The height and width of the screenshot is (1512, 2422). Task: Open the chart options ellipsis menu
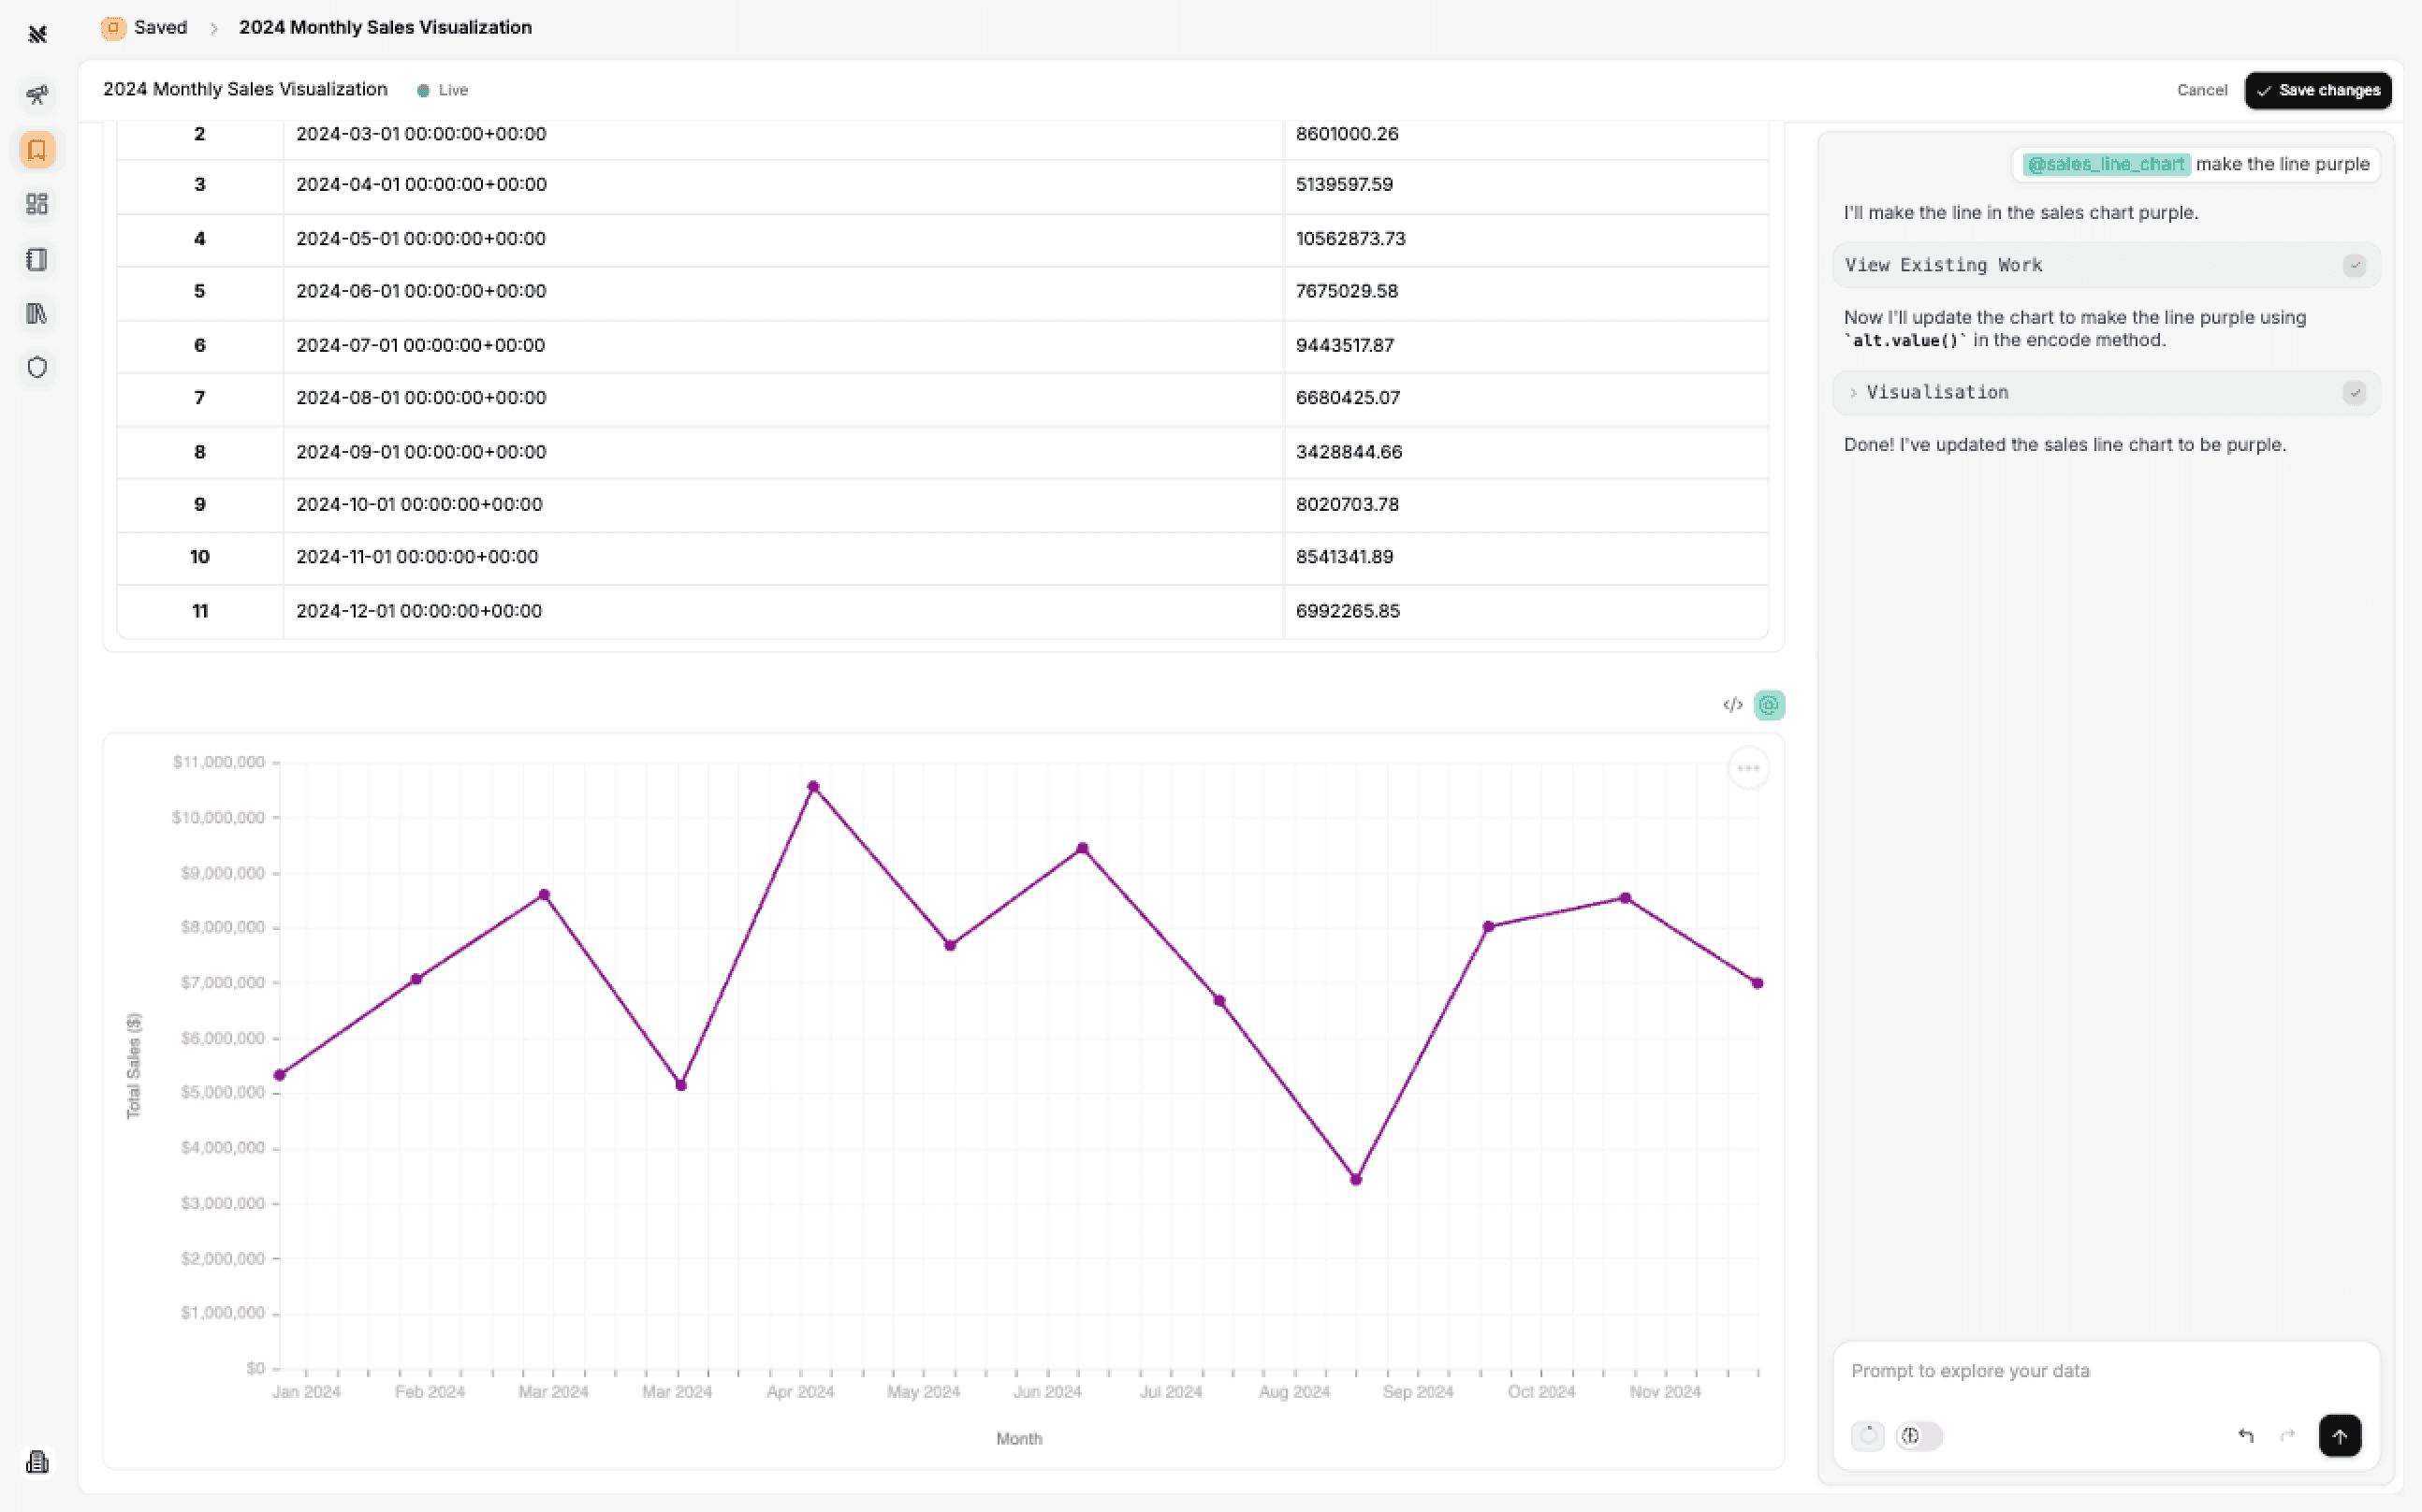pos(1747,767)
